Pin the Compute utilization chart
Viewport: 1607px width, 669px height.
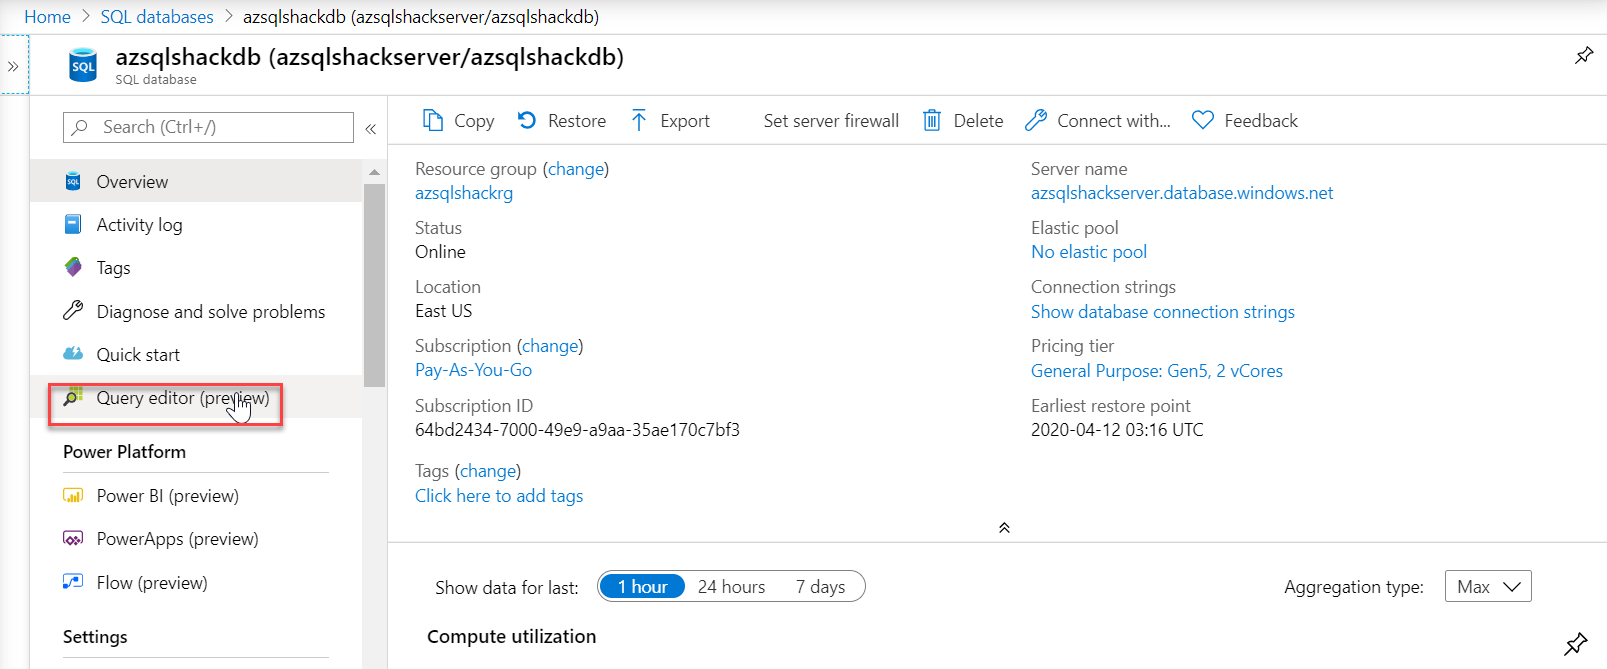tap(1576, 643)
